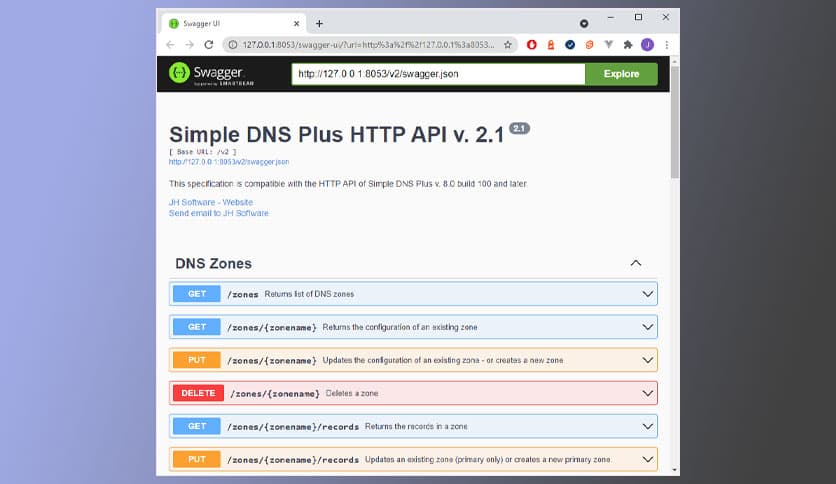
Task: Click 'Deletes a zone' description
Action: pyautogui.click(x=352, y=393)
